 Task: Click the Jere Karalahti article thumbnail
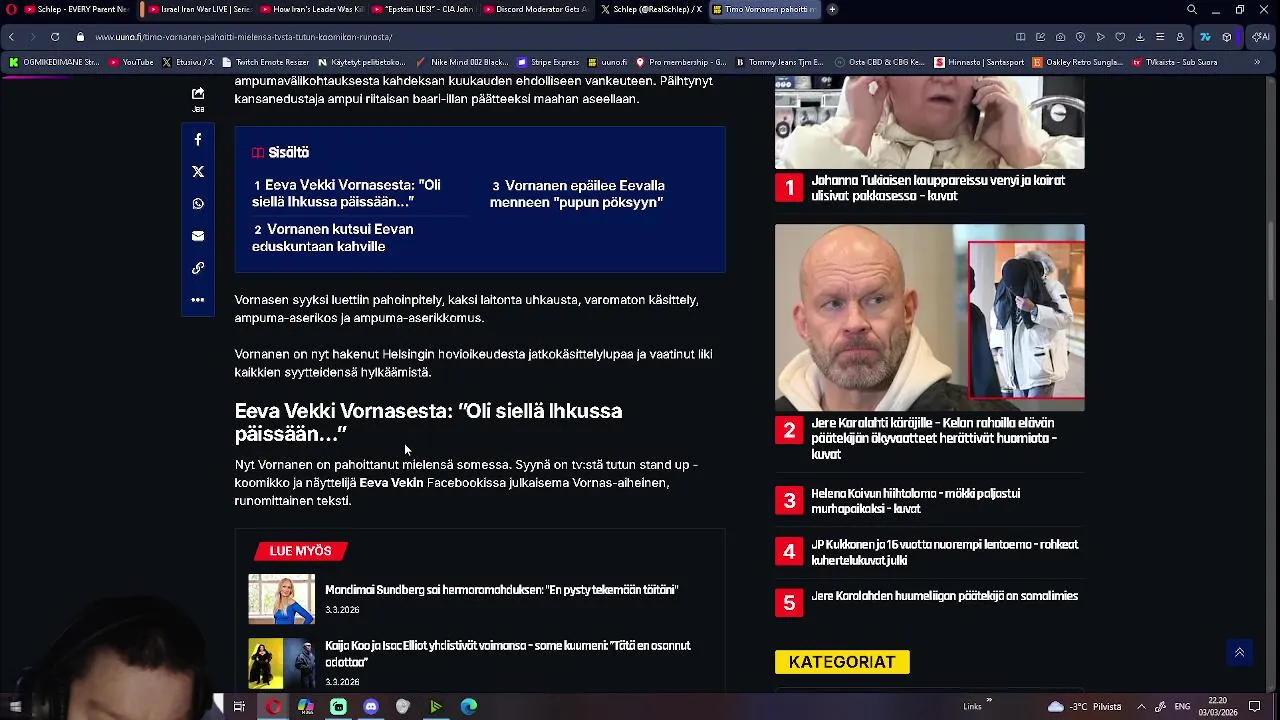(x=929, y=317)
